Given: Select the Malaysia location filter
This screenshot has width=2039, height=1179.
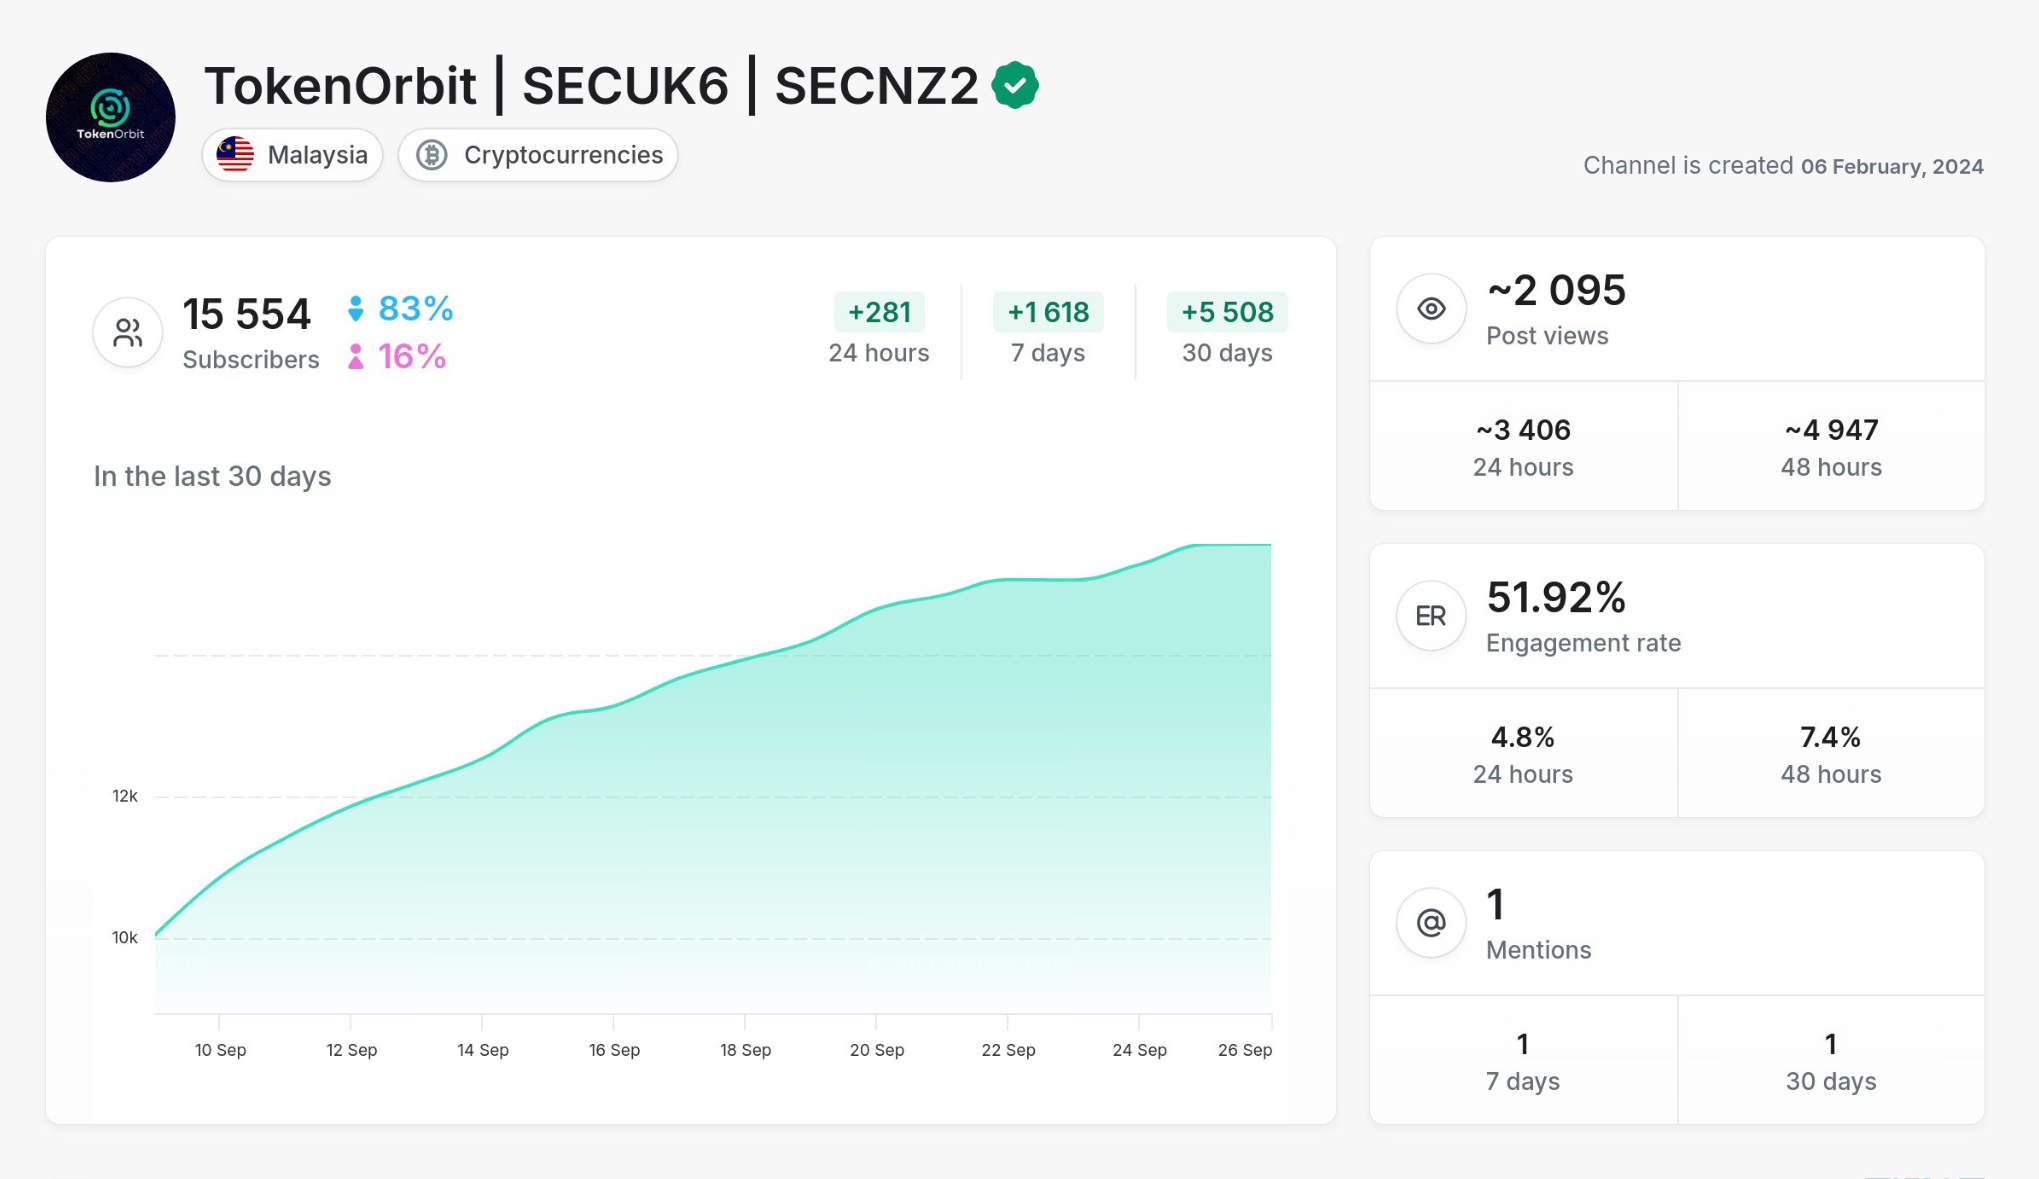Looking at the screenshot, I should click(290, 153).
